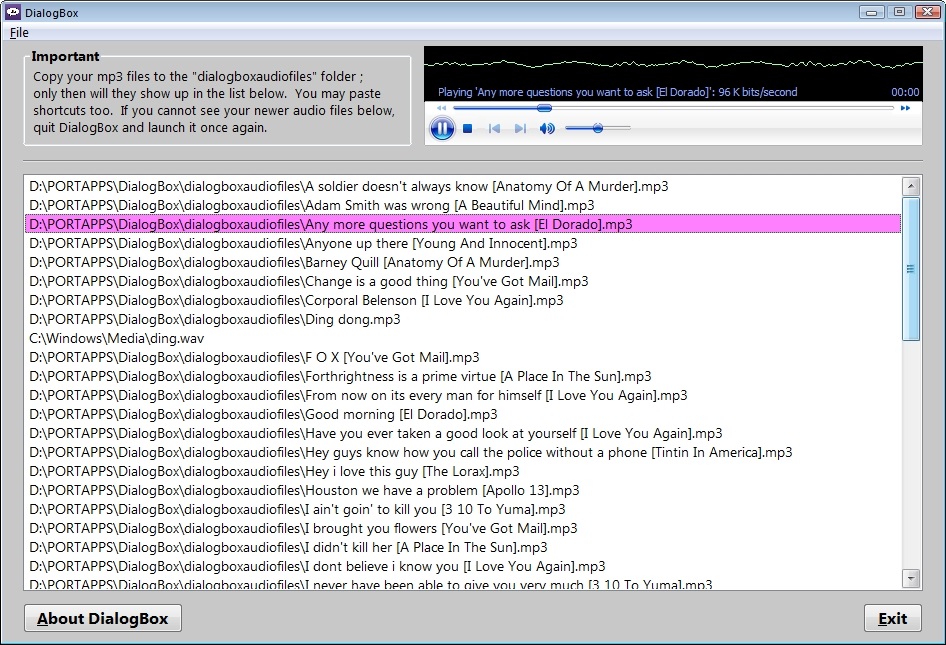Open About DialogBox
This screenshot has width=946, height=645.
[x=103, y=618]
